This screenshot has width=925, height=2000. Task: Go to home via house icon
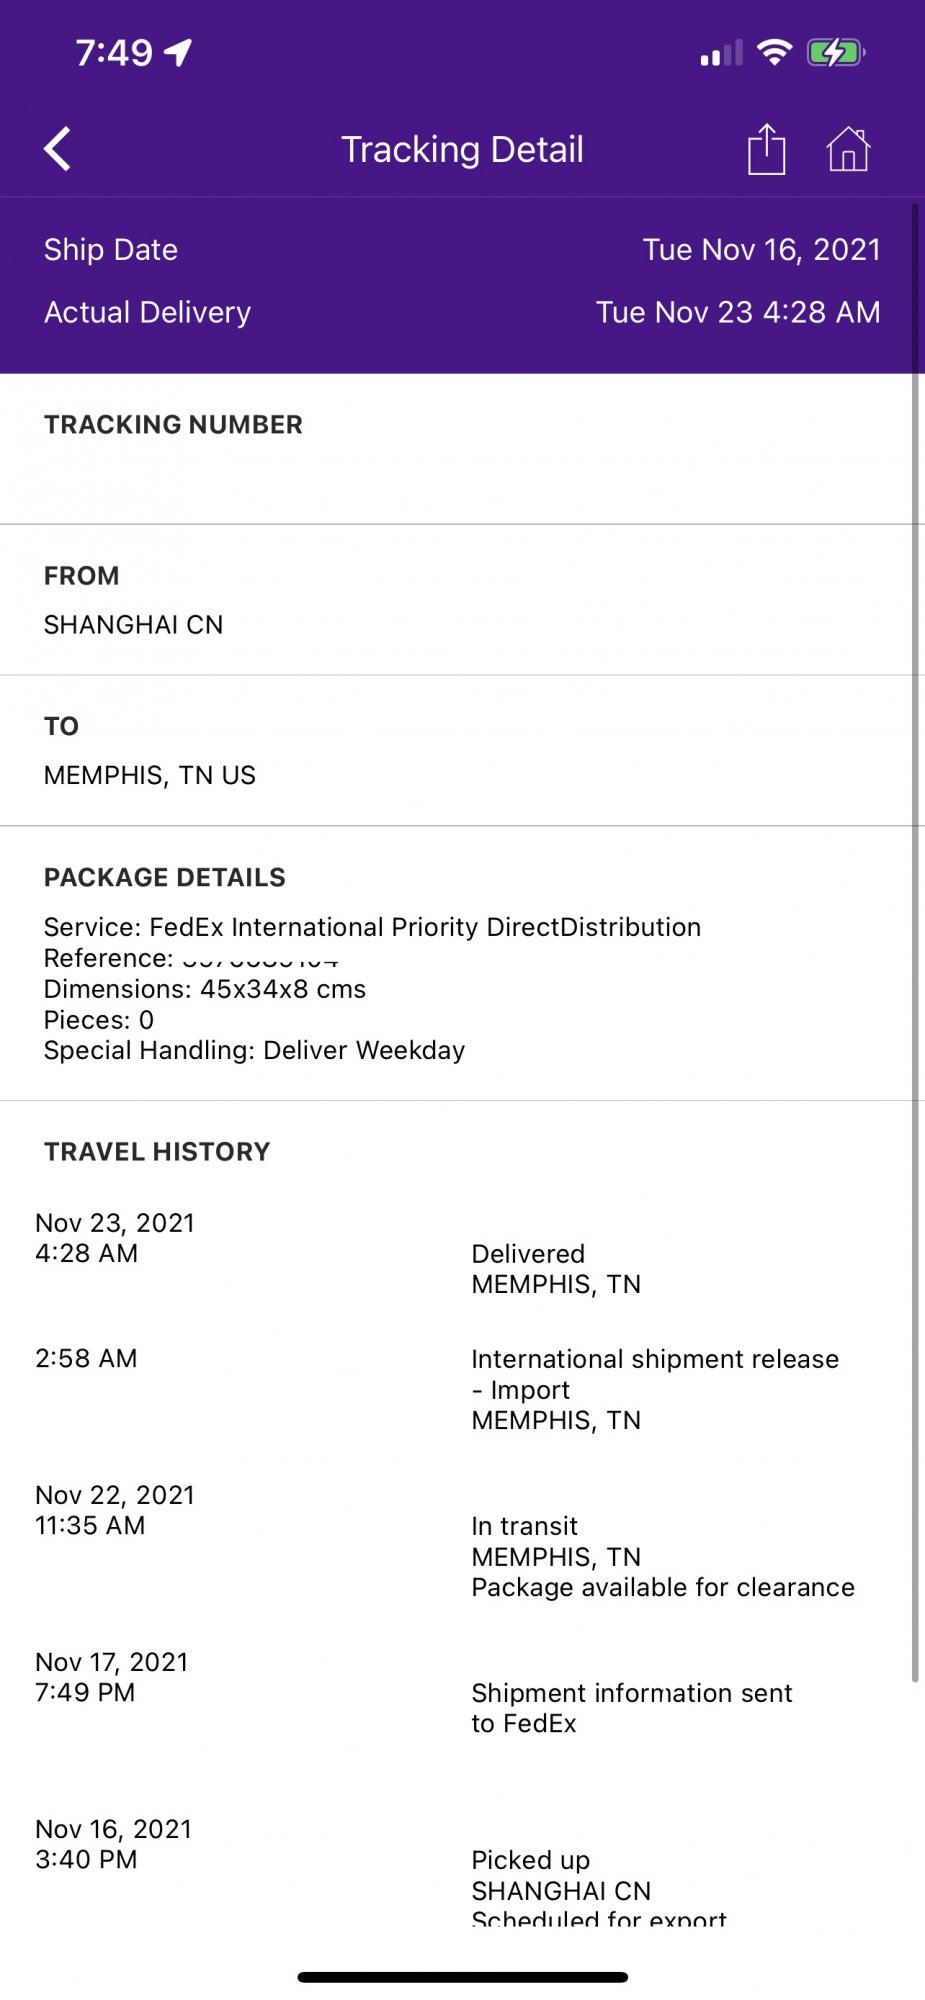pyautogui.click(x=848, y=149)
